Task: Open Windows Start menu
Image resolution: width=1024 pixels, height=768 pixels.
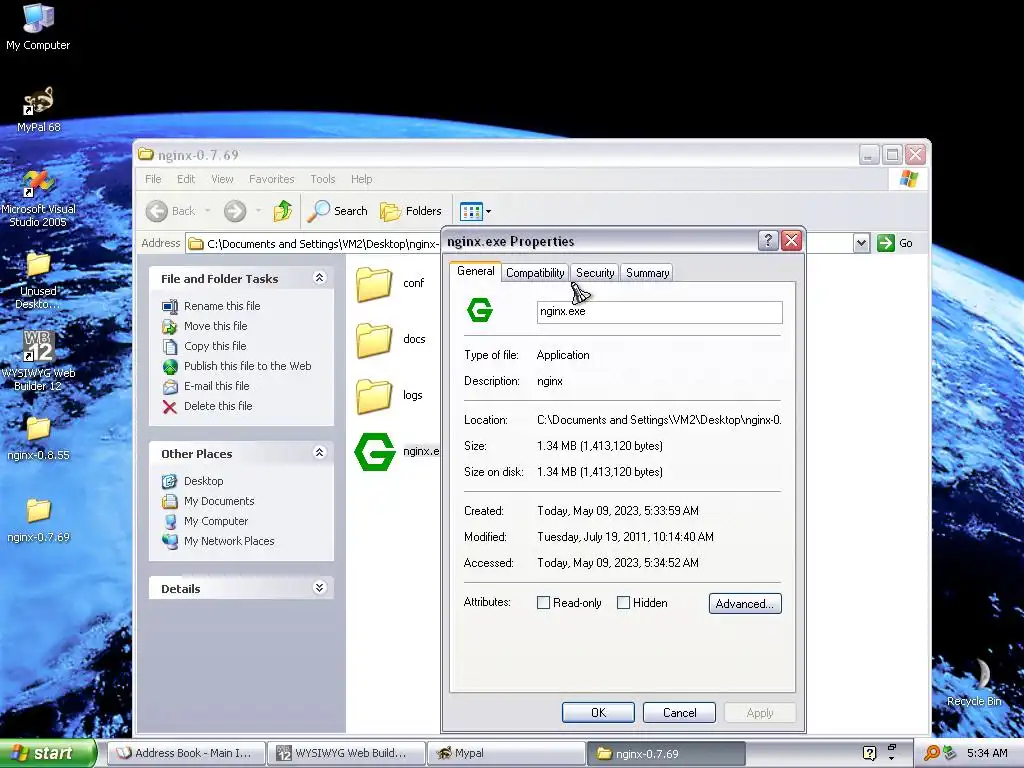Action: (47, 753)
